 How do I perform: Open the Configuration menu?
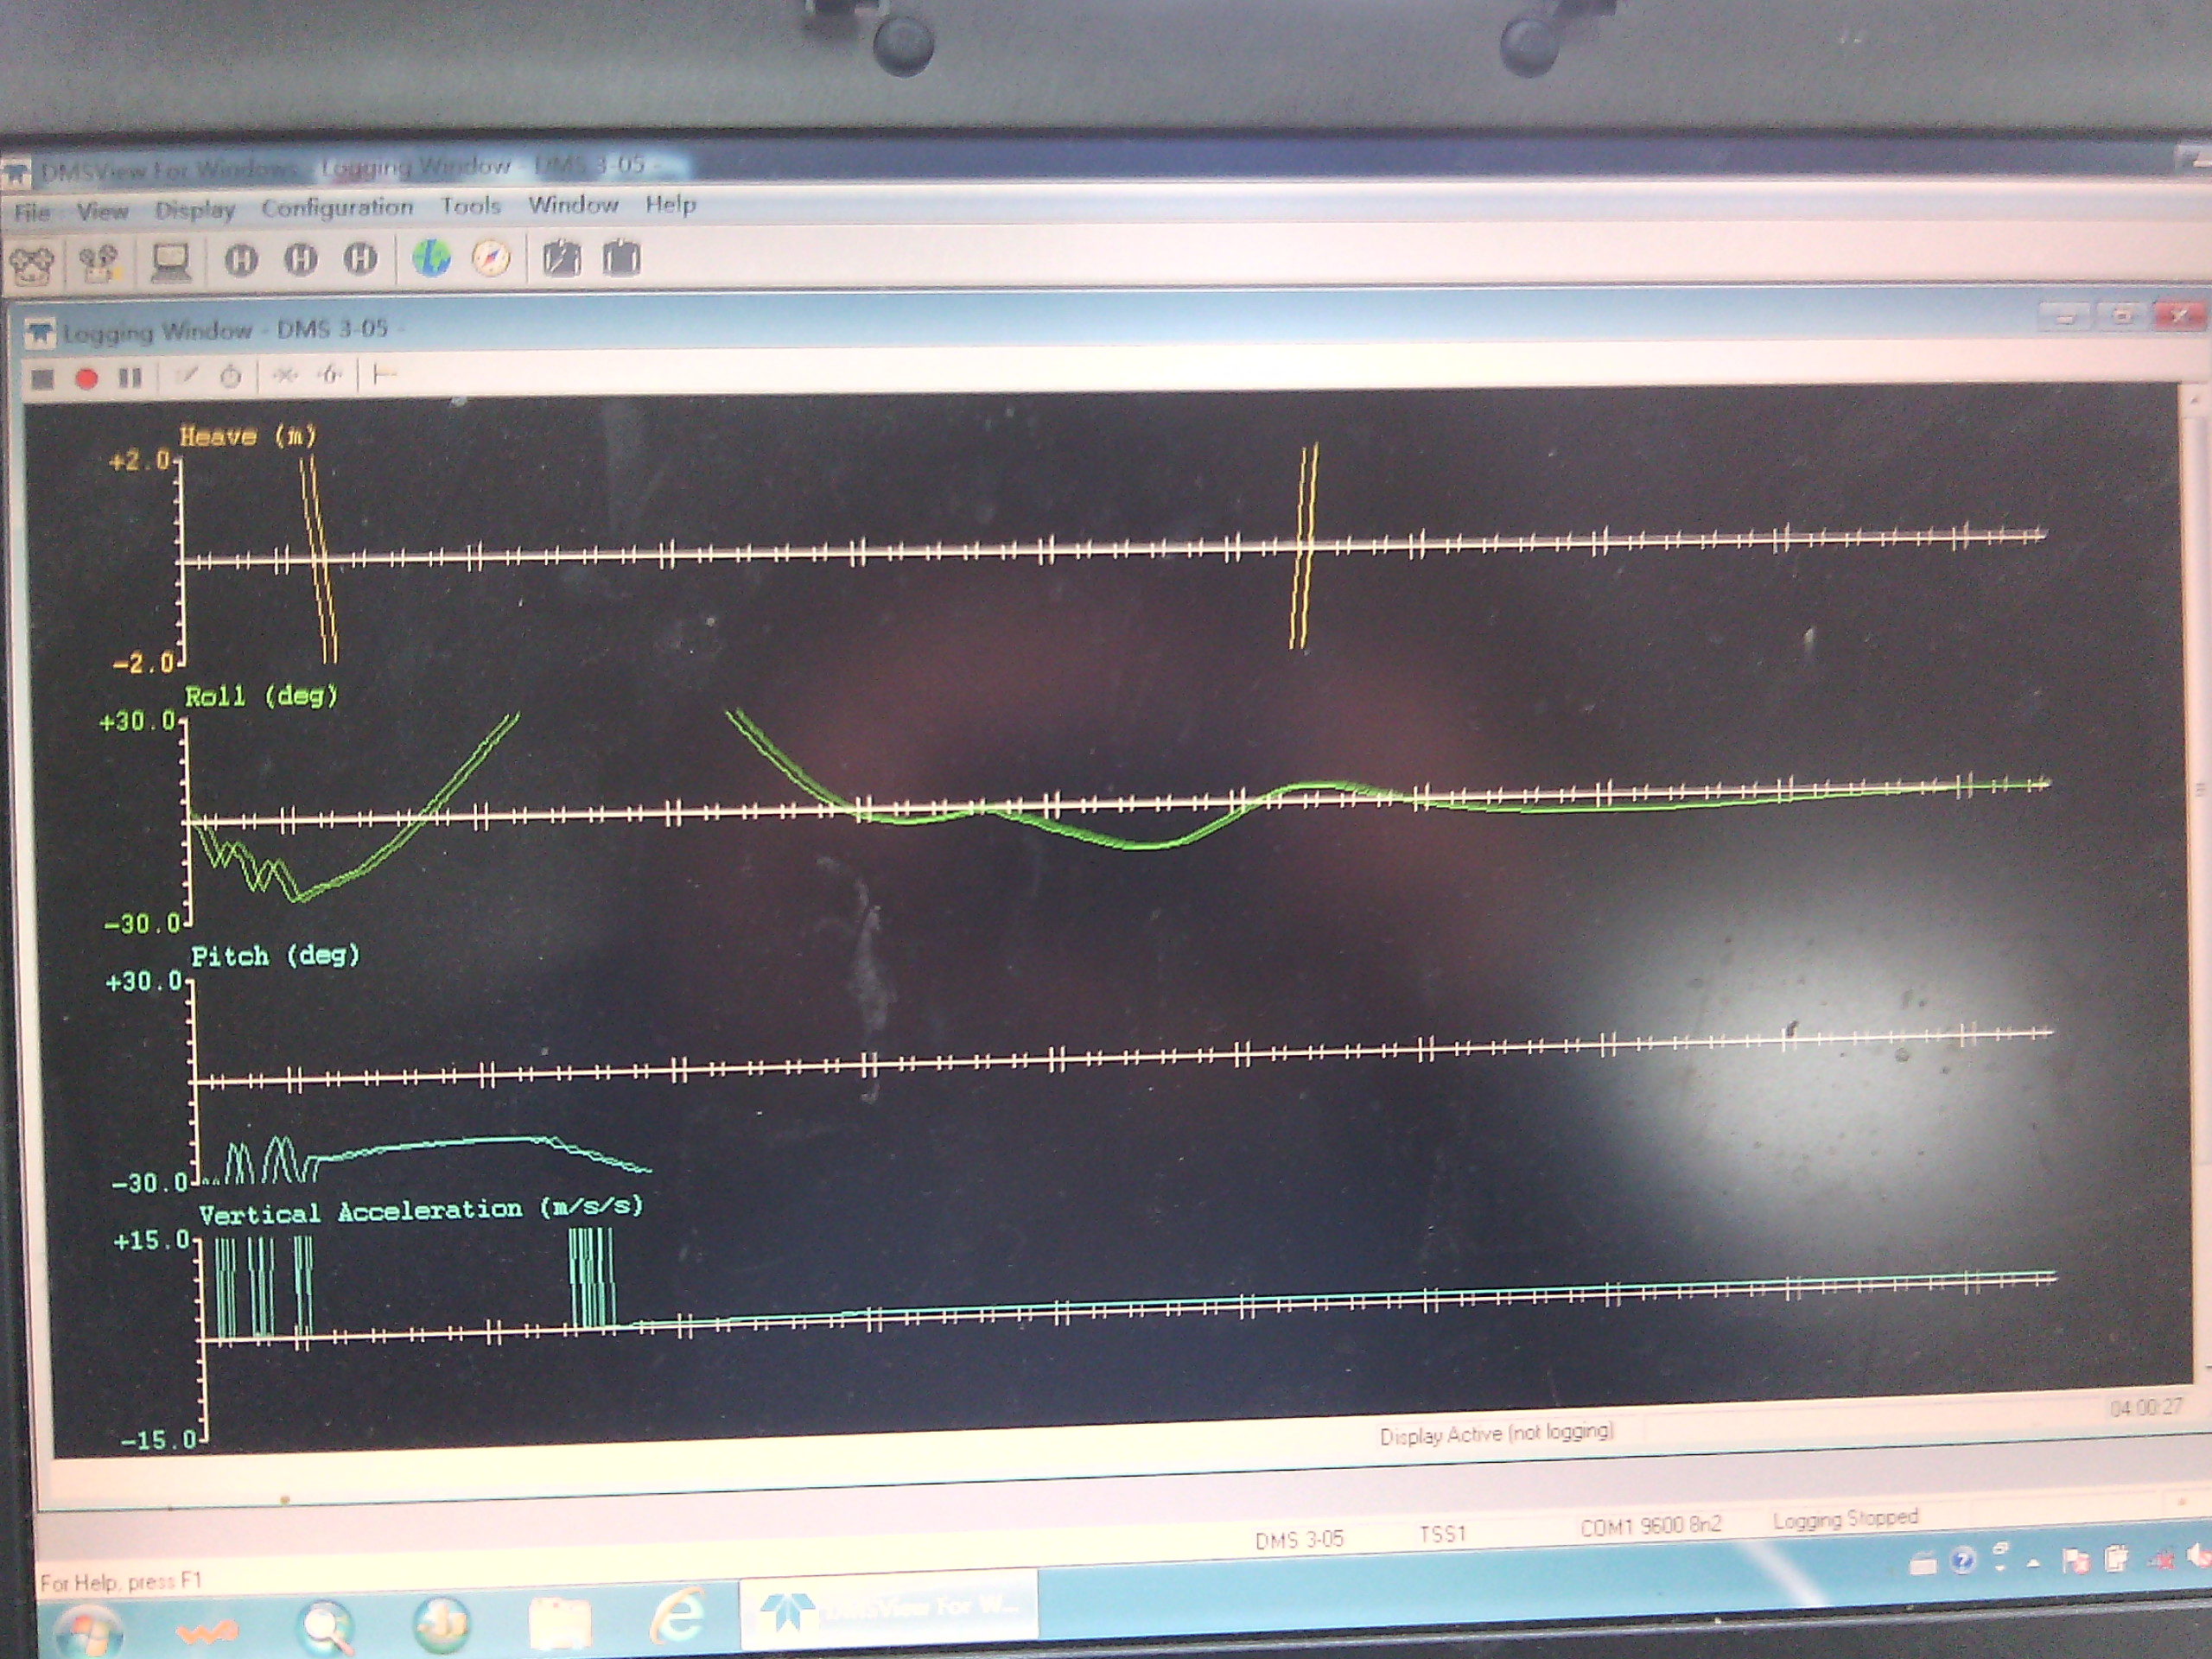pos(337,207)
